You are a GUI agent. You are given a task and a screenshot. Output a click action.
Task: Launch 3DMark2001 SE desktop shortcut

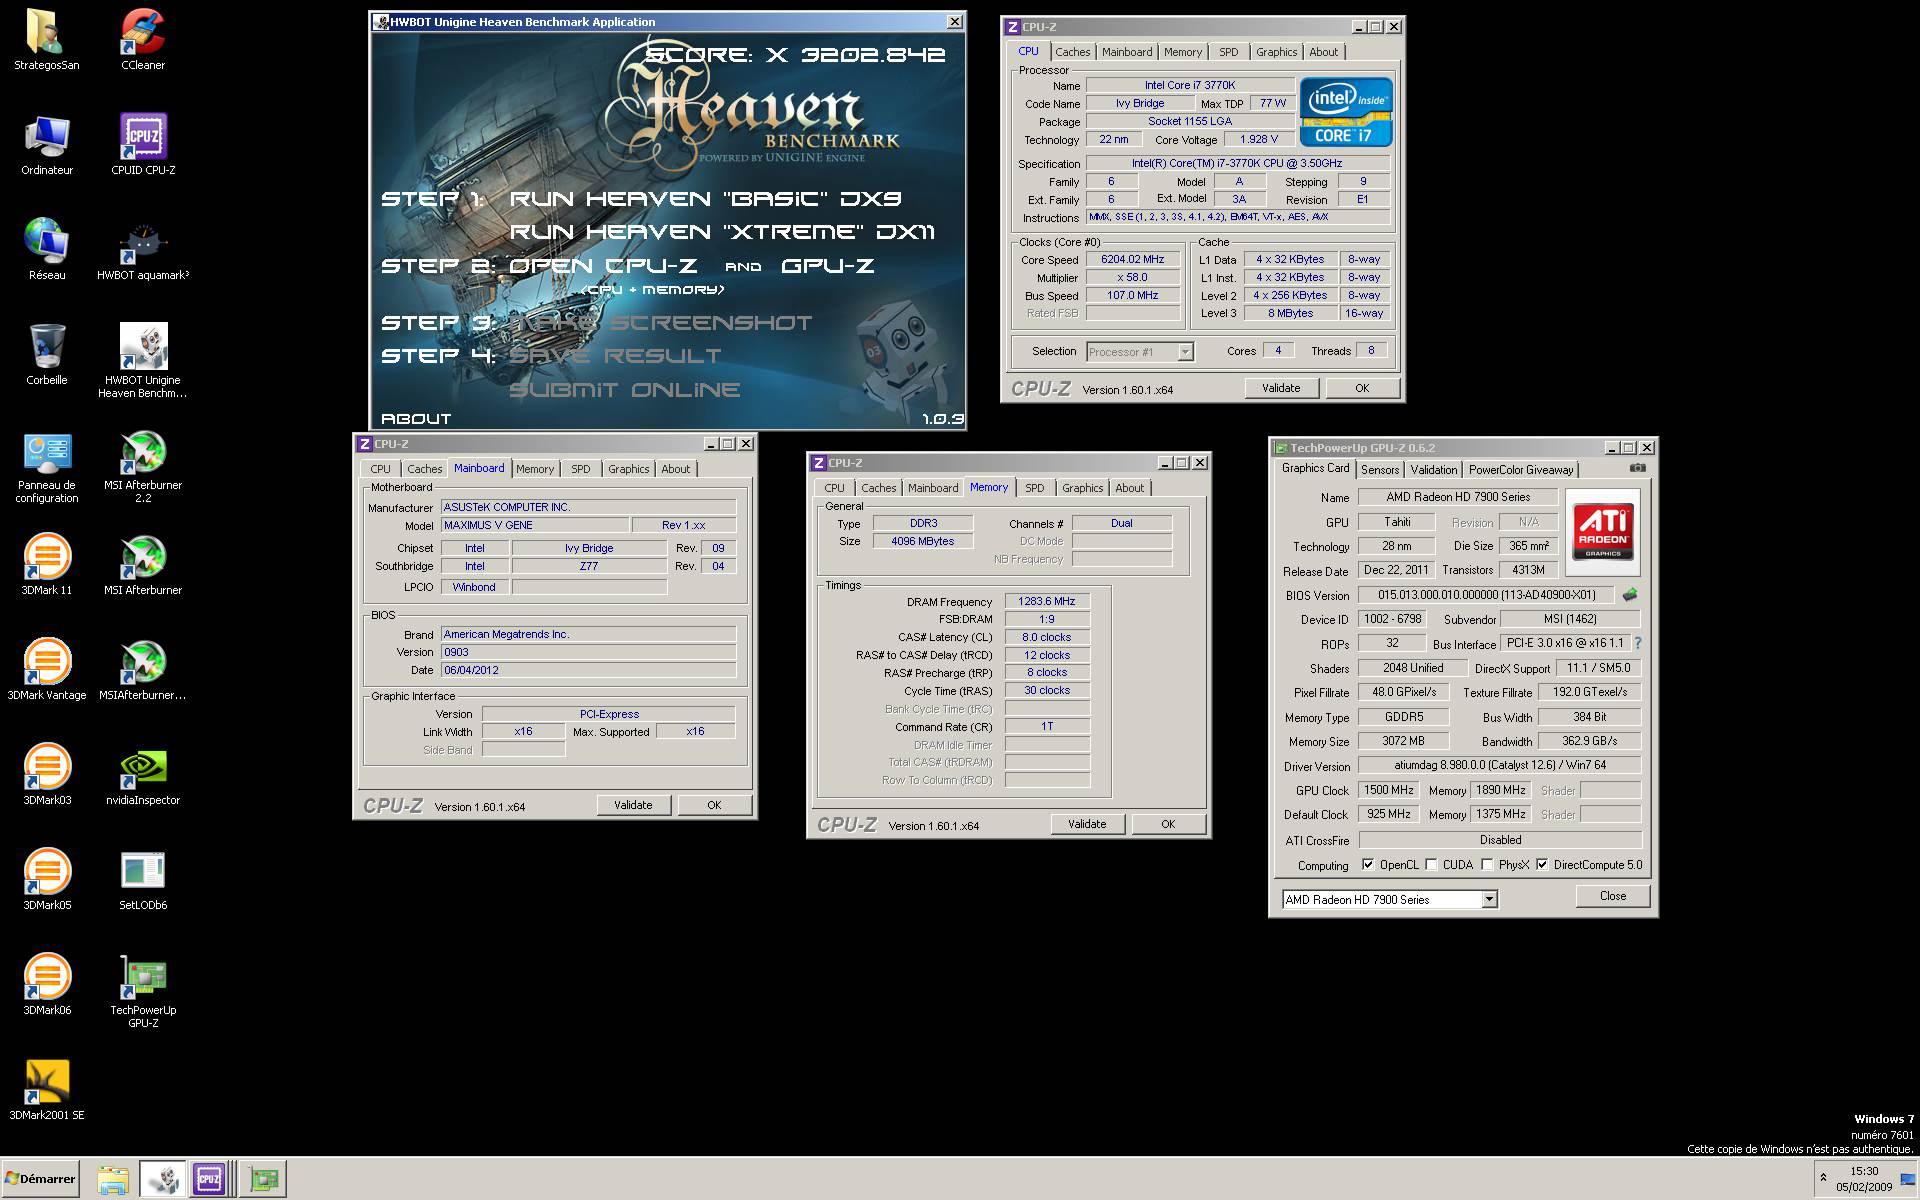click(x=47, y=1090)
